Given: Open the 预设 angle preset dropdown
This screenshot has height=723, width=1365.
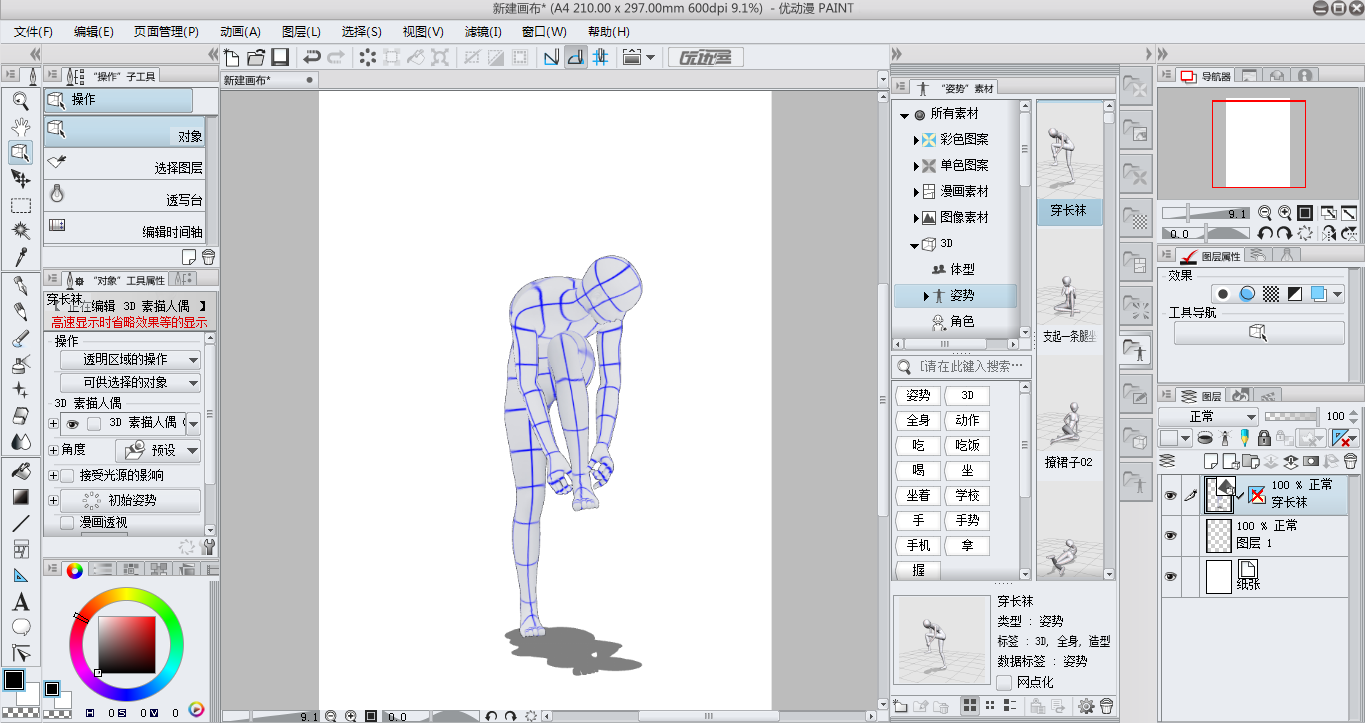Looking at the screenshot, I should point(158,451).
